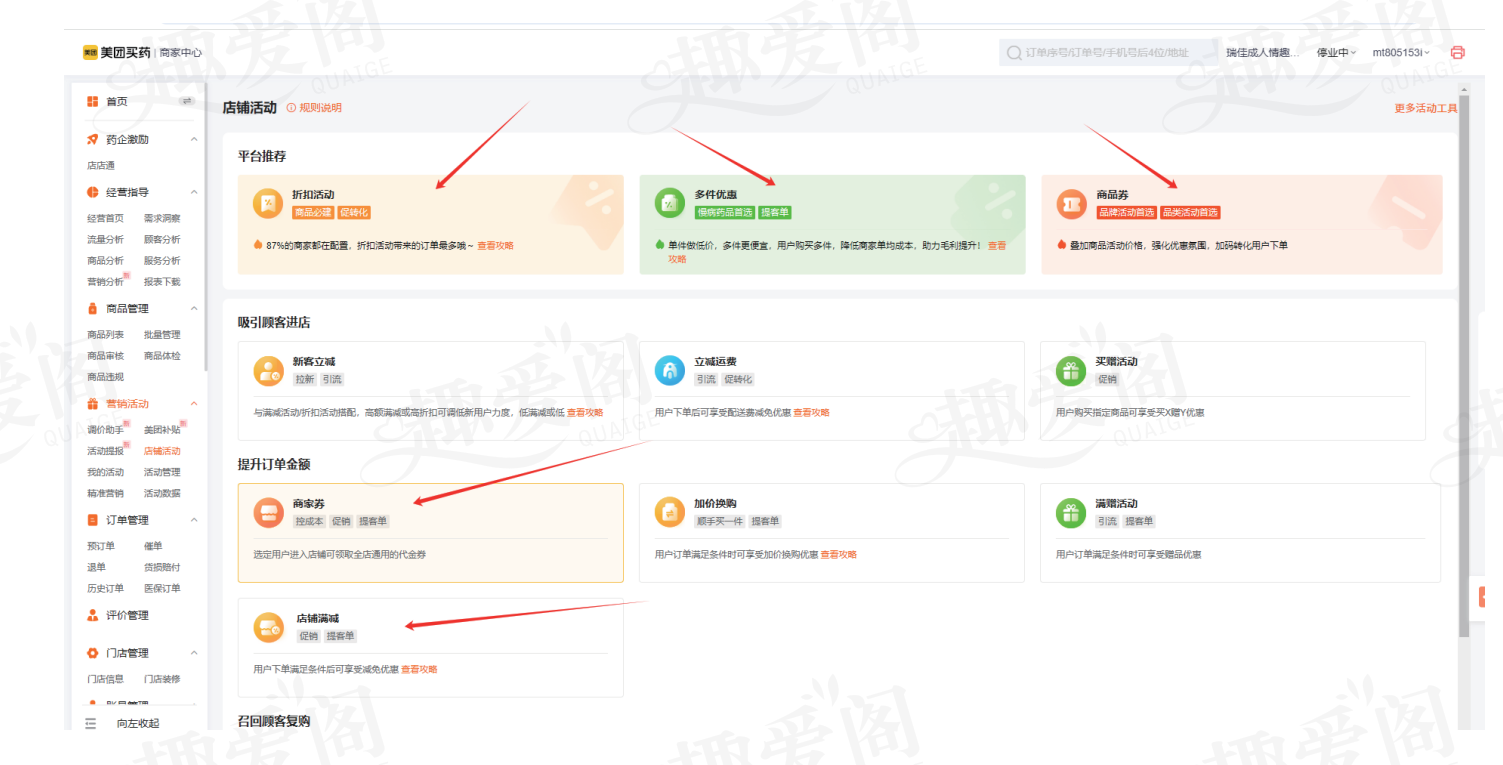The image size is (1503, 765).
Task: Open 商品列表 in the sidebar
Action: [x=106, y=335]
